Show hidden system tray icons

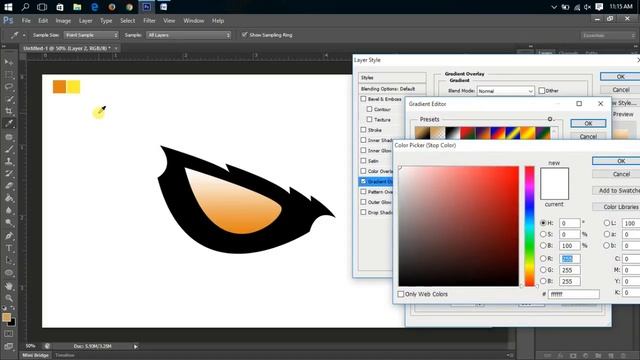[554, 7]
